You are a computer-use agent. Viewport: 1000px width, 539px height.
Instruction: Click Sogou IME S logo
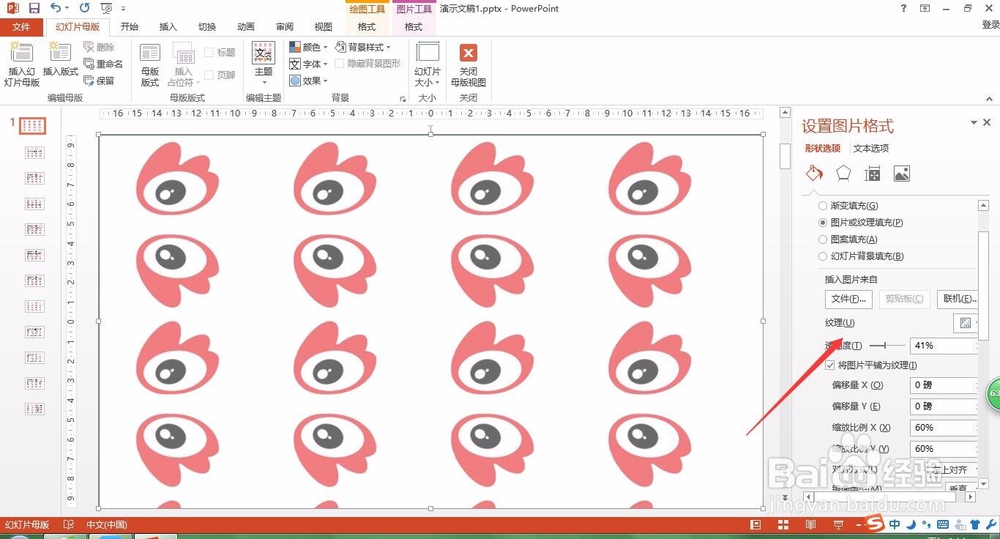[876, 523]
